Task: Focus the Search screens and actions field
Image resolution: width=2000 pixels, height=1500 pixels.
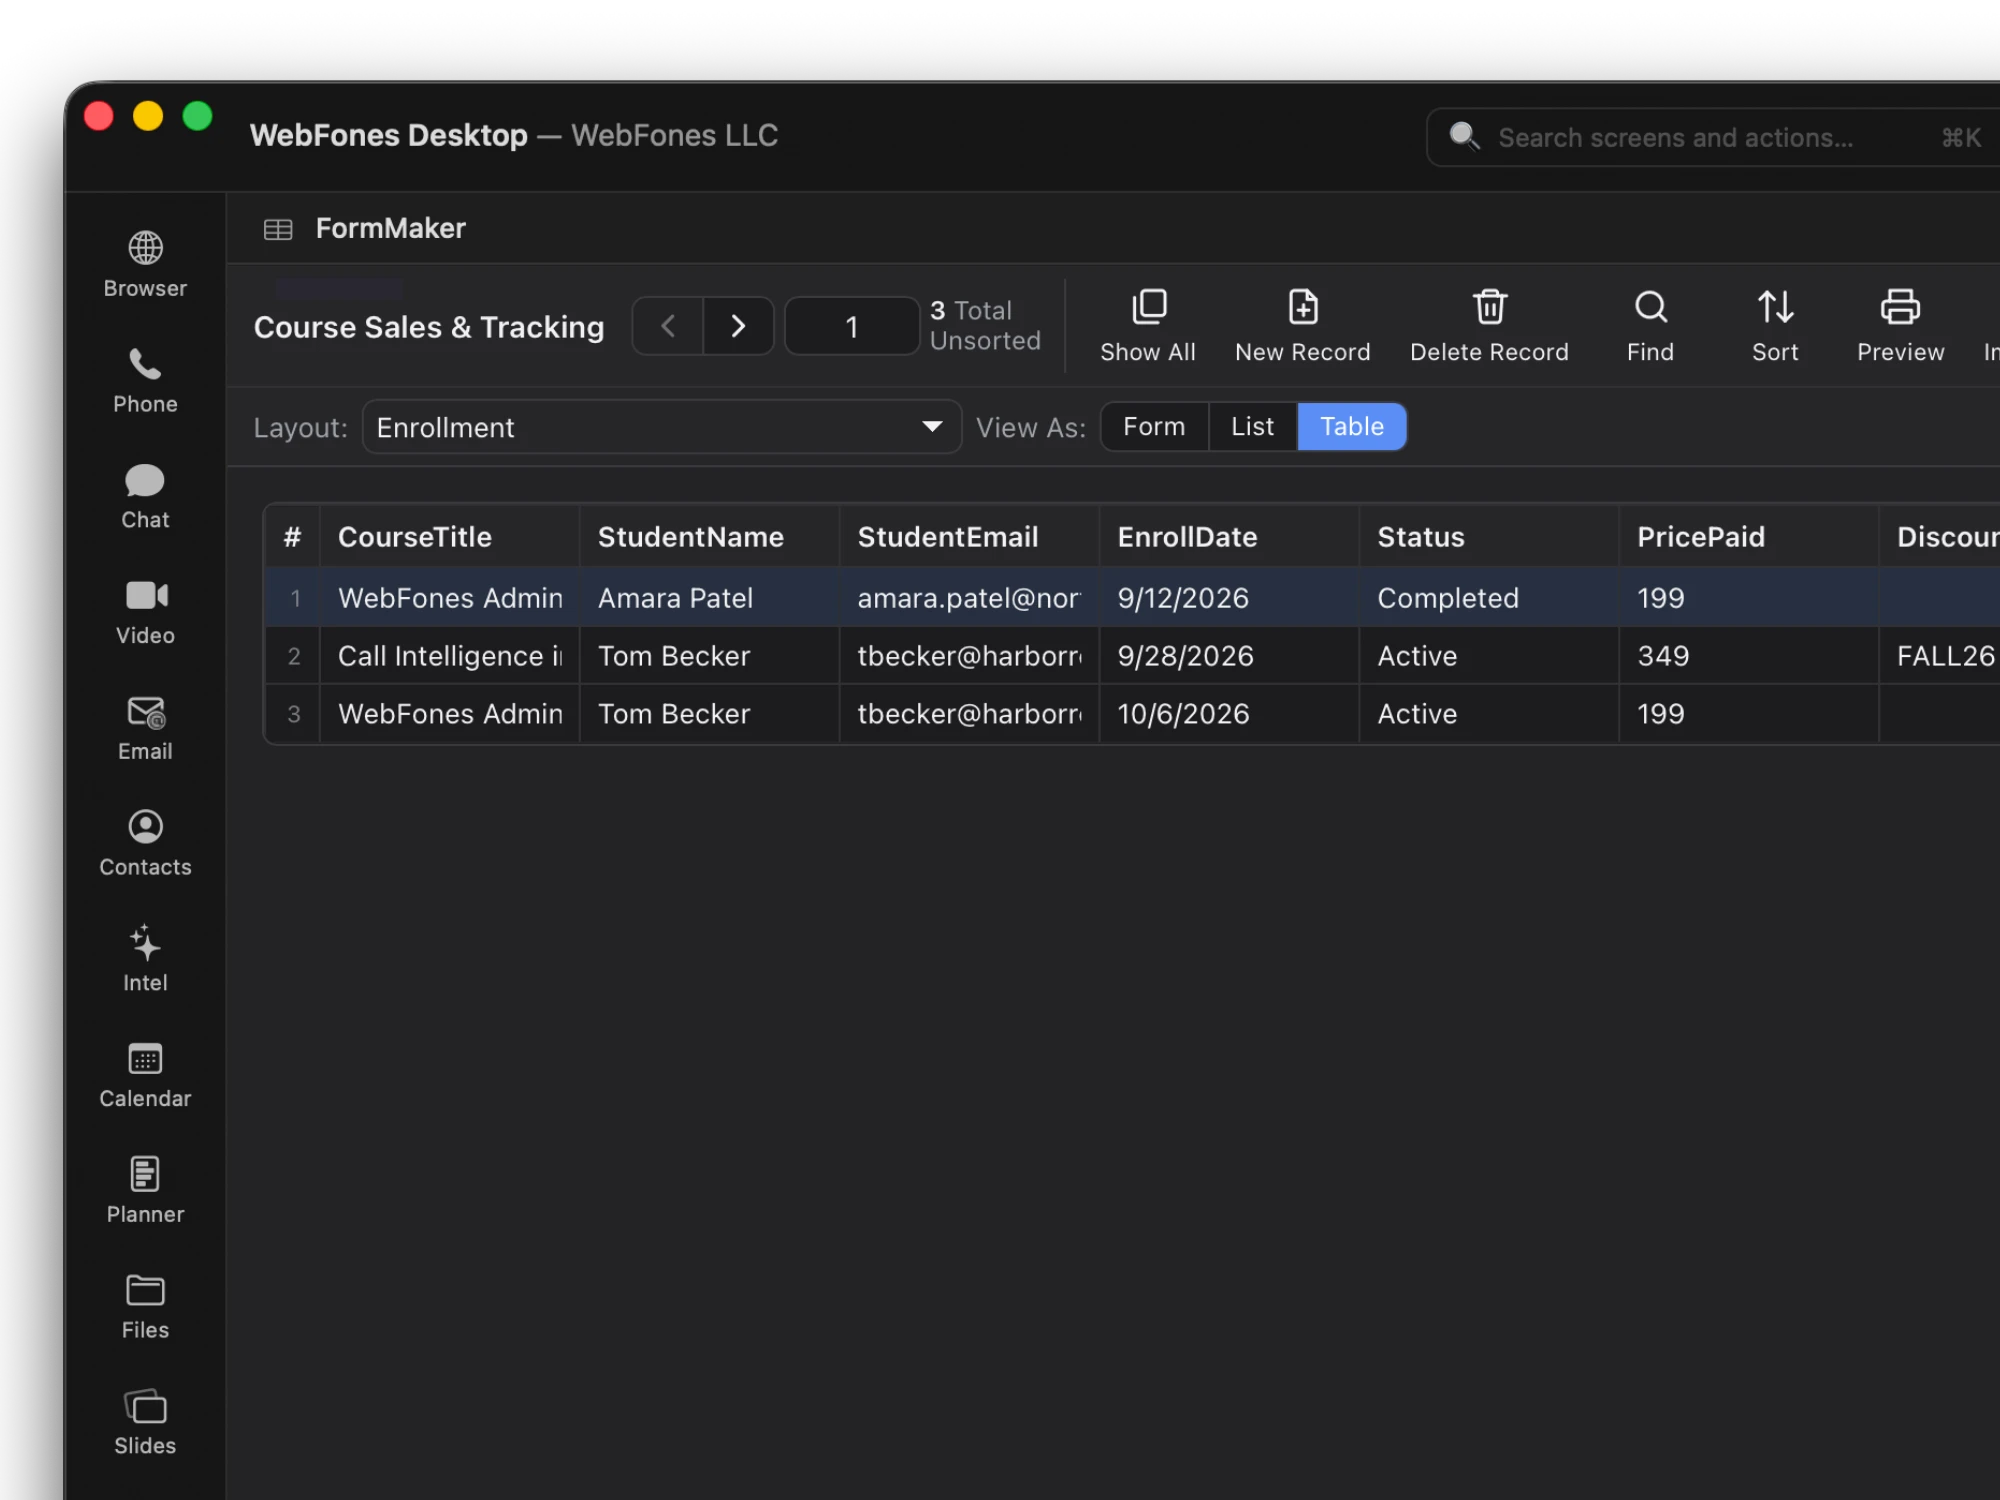Action: pos(1713,137)
